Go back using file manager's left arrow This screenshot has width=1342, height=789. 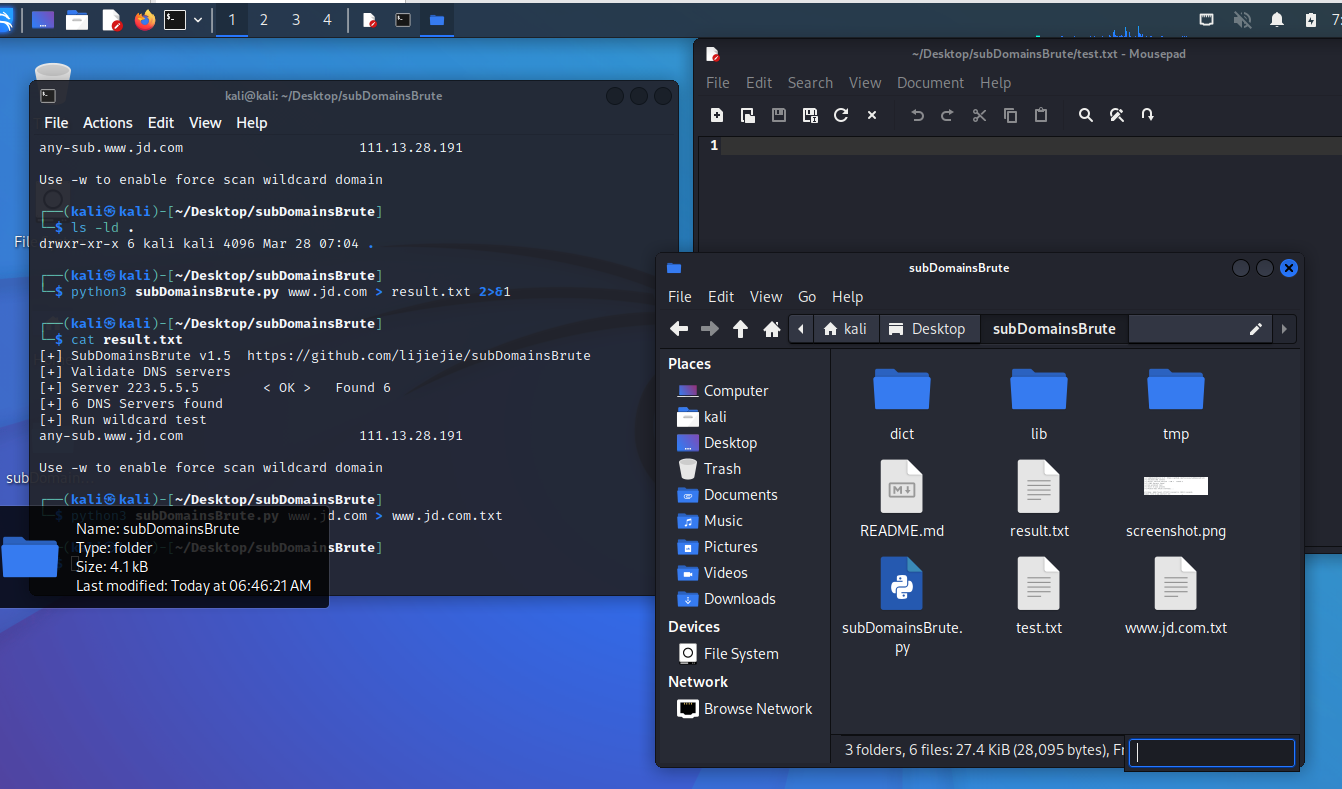tap(679, 328)
